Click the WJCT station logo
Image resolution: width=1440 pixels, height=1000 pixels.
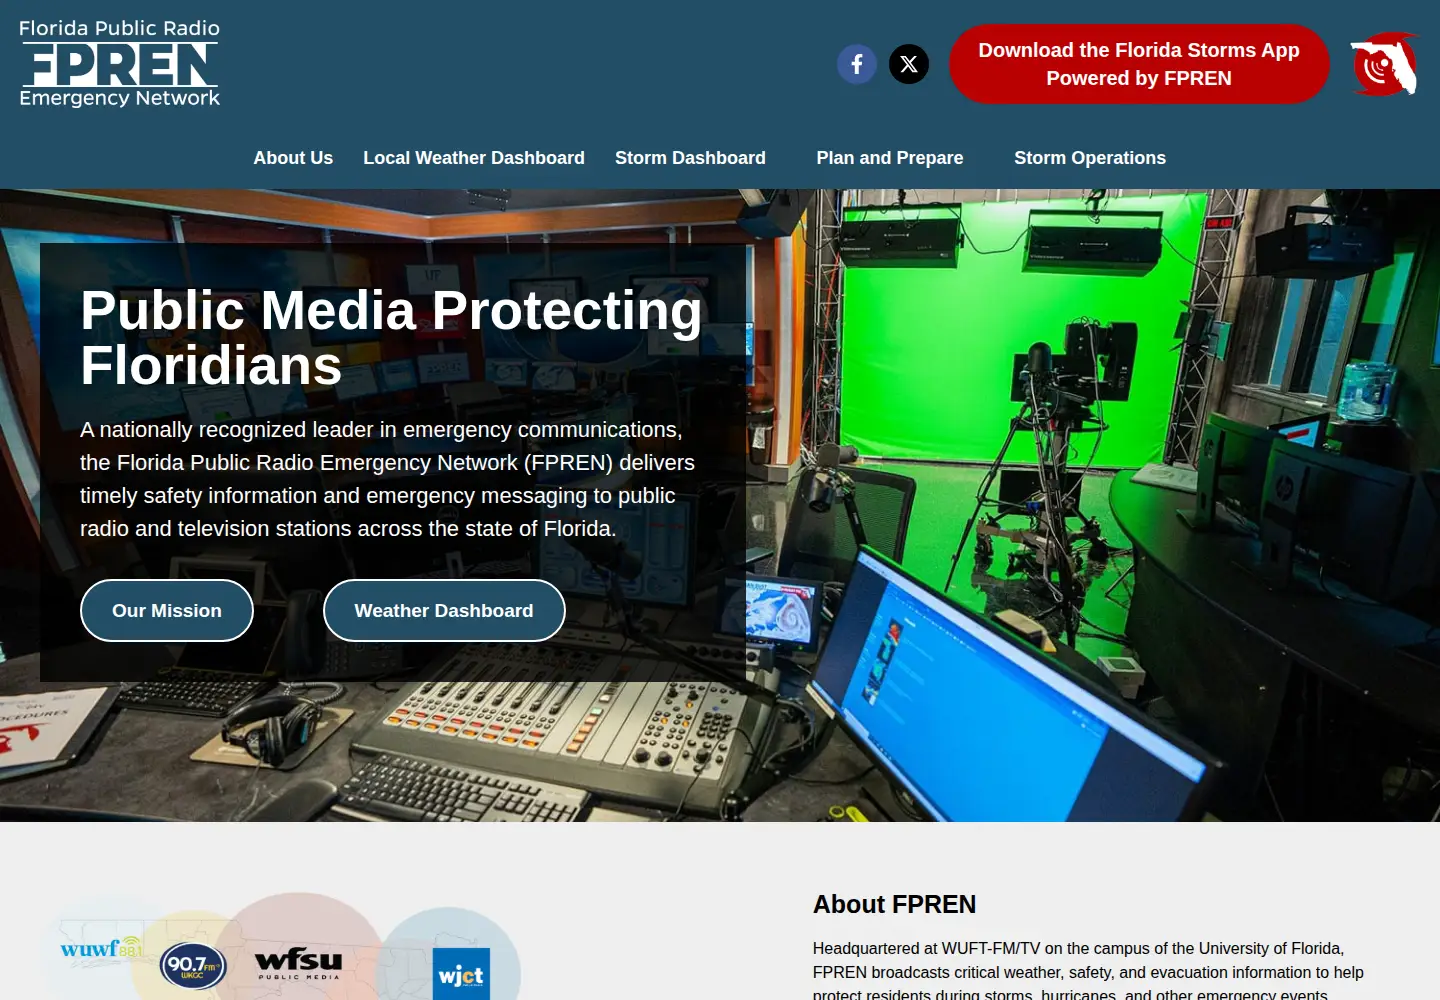pyautogui.click(x=461, y=974)
